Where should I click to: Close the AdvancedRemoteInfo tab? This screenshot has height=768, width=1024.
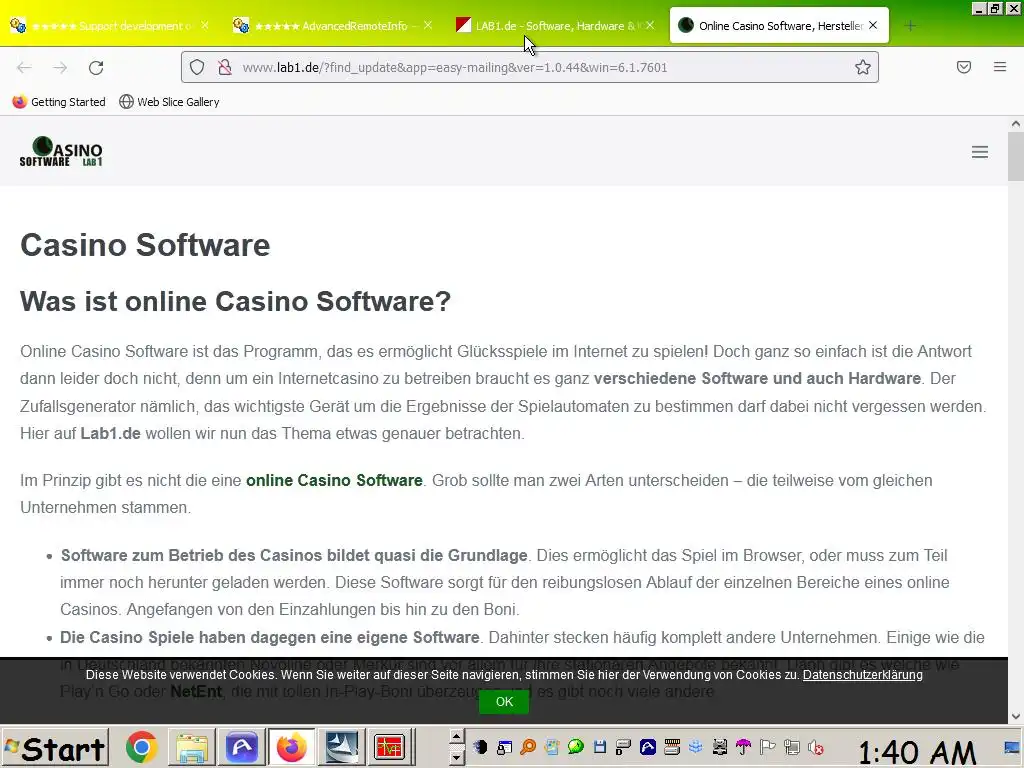[428, 25]
